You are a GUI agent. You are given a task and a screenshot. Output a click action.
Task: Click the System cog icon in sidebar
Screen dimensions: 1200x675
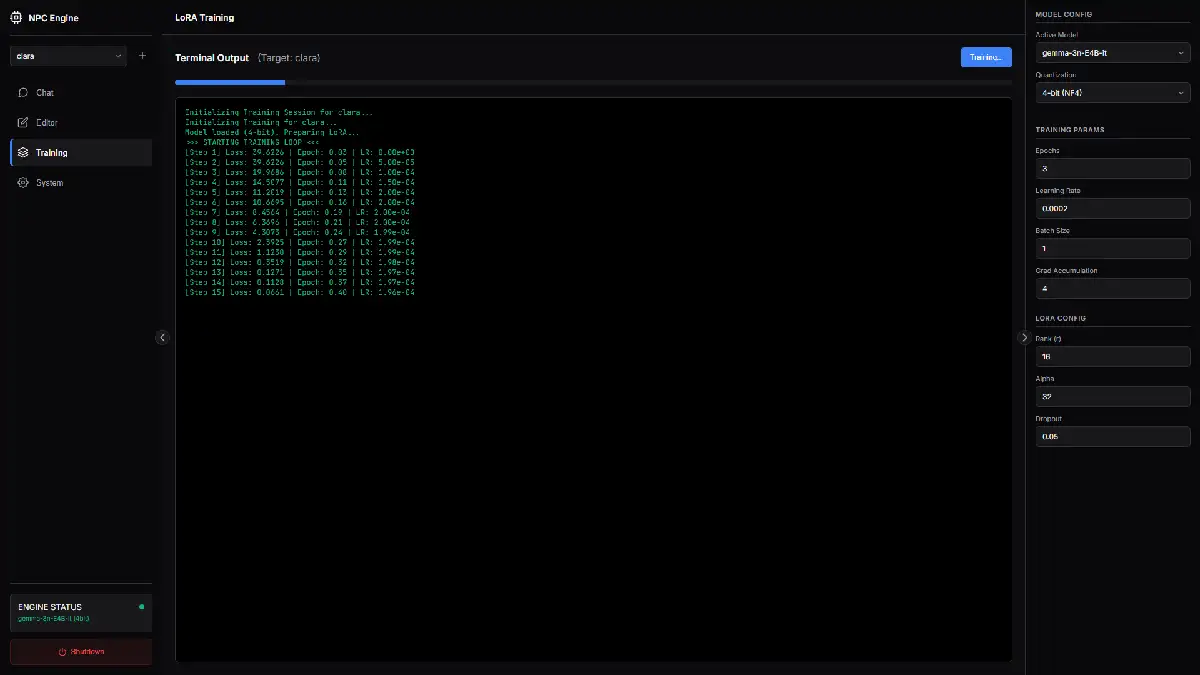(x=23, y=183)
